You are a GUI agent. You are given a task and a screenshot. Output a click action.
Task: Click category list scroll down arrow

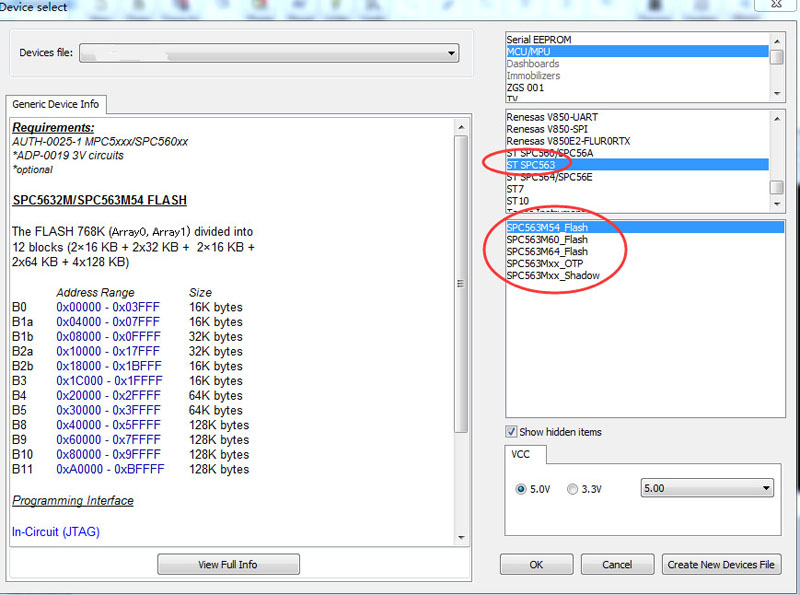point(777,93)
